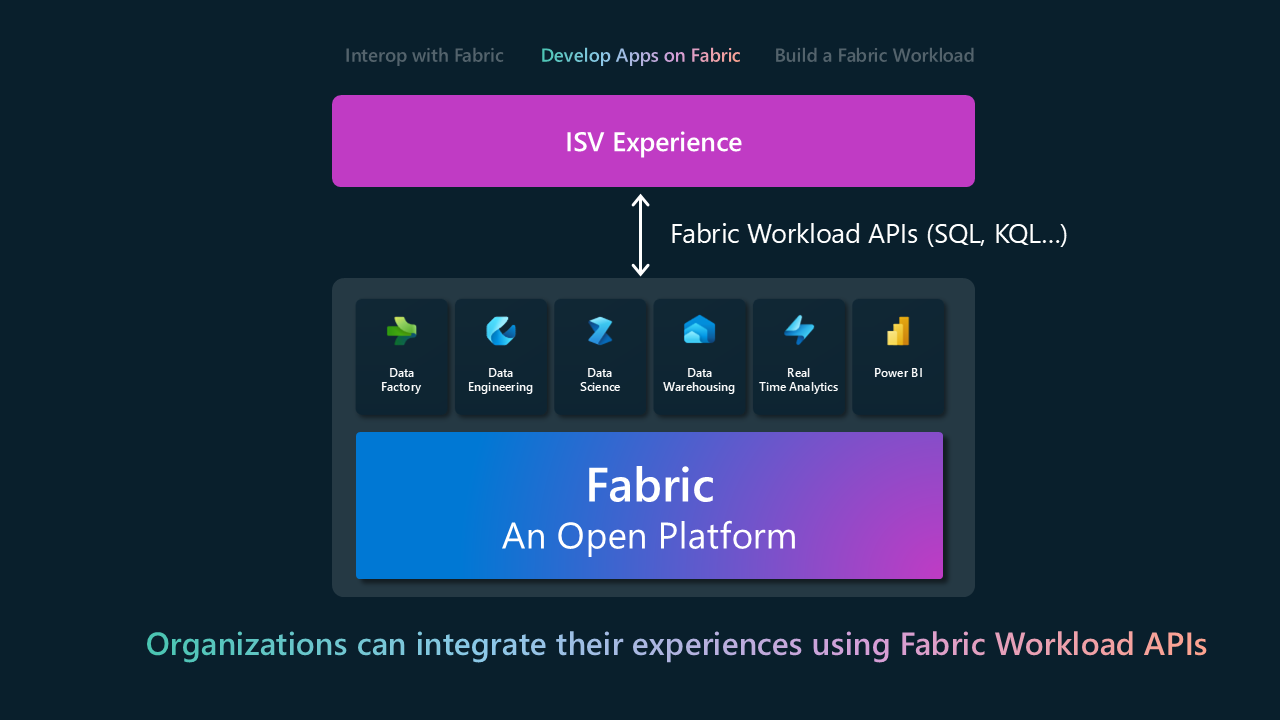Click the Data Science icon
The height and width of the screenshot is (720, 1280).
[x=600, y=331]
